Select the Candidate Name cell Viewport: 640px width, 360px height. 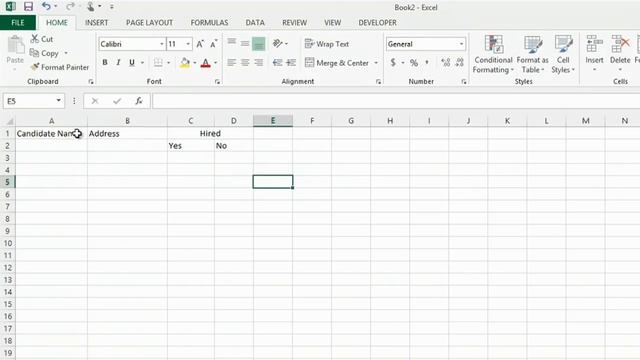[51, 133]
